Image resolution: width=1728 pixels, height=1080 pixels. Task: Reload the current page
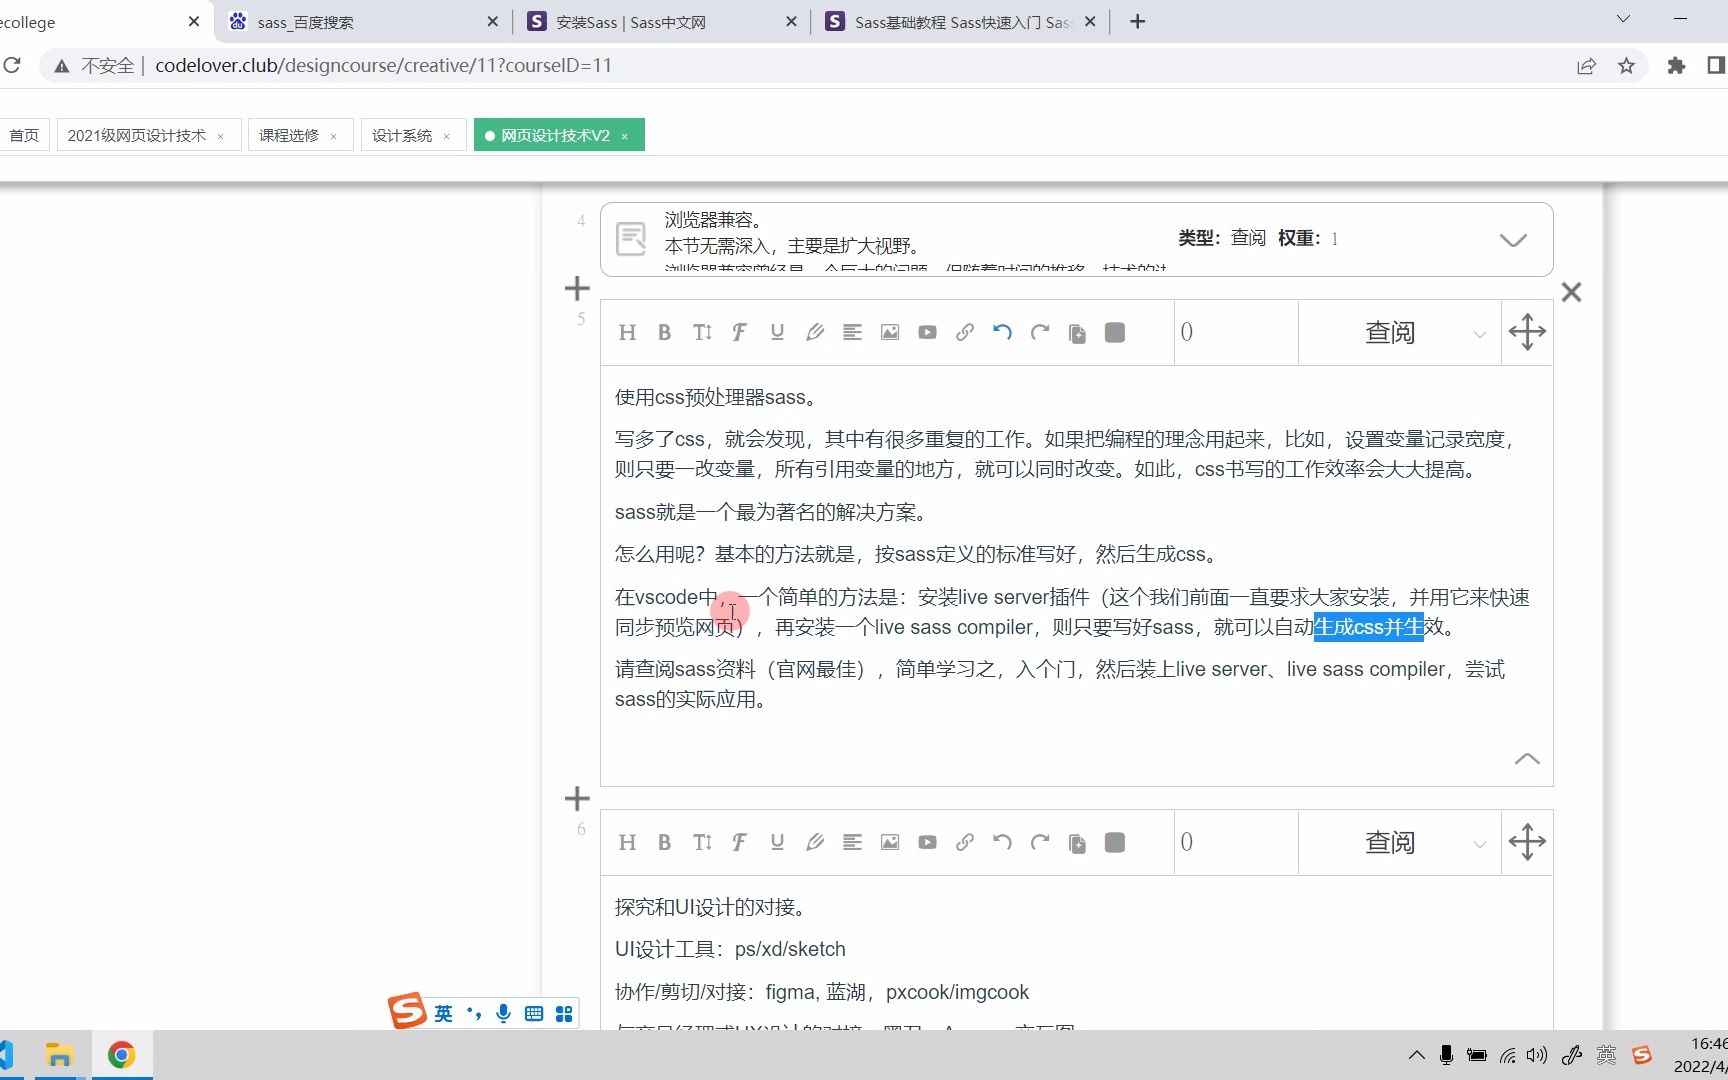[x=12, y=66]
